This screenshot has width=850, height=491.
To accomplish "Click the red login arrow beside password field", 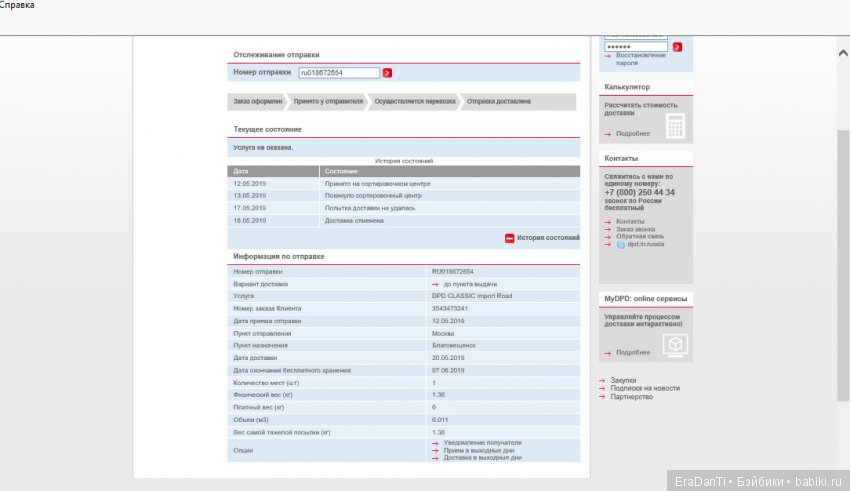I will [677, 47].
